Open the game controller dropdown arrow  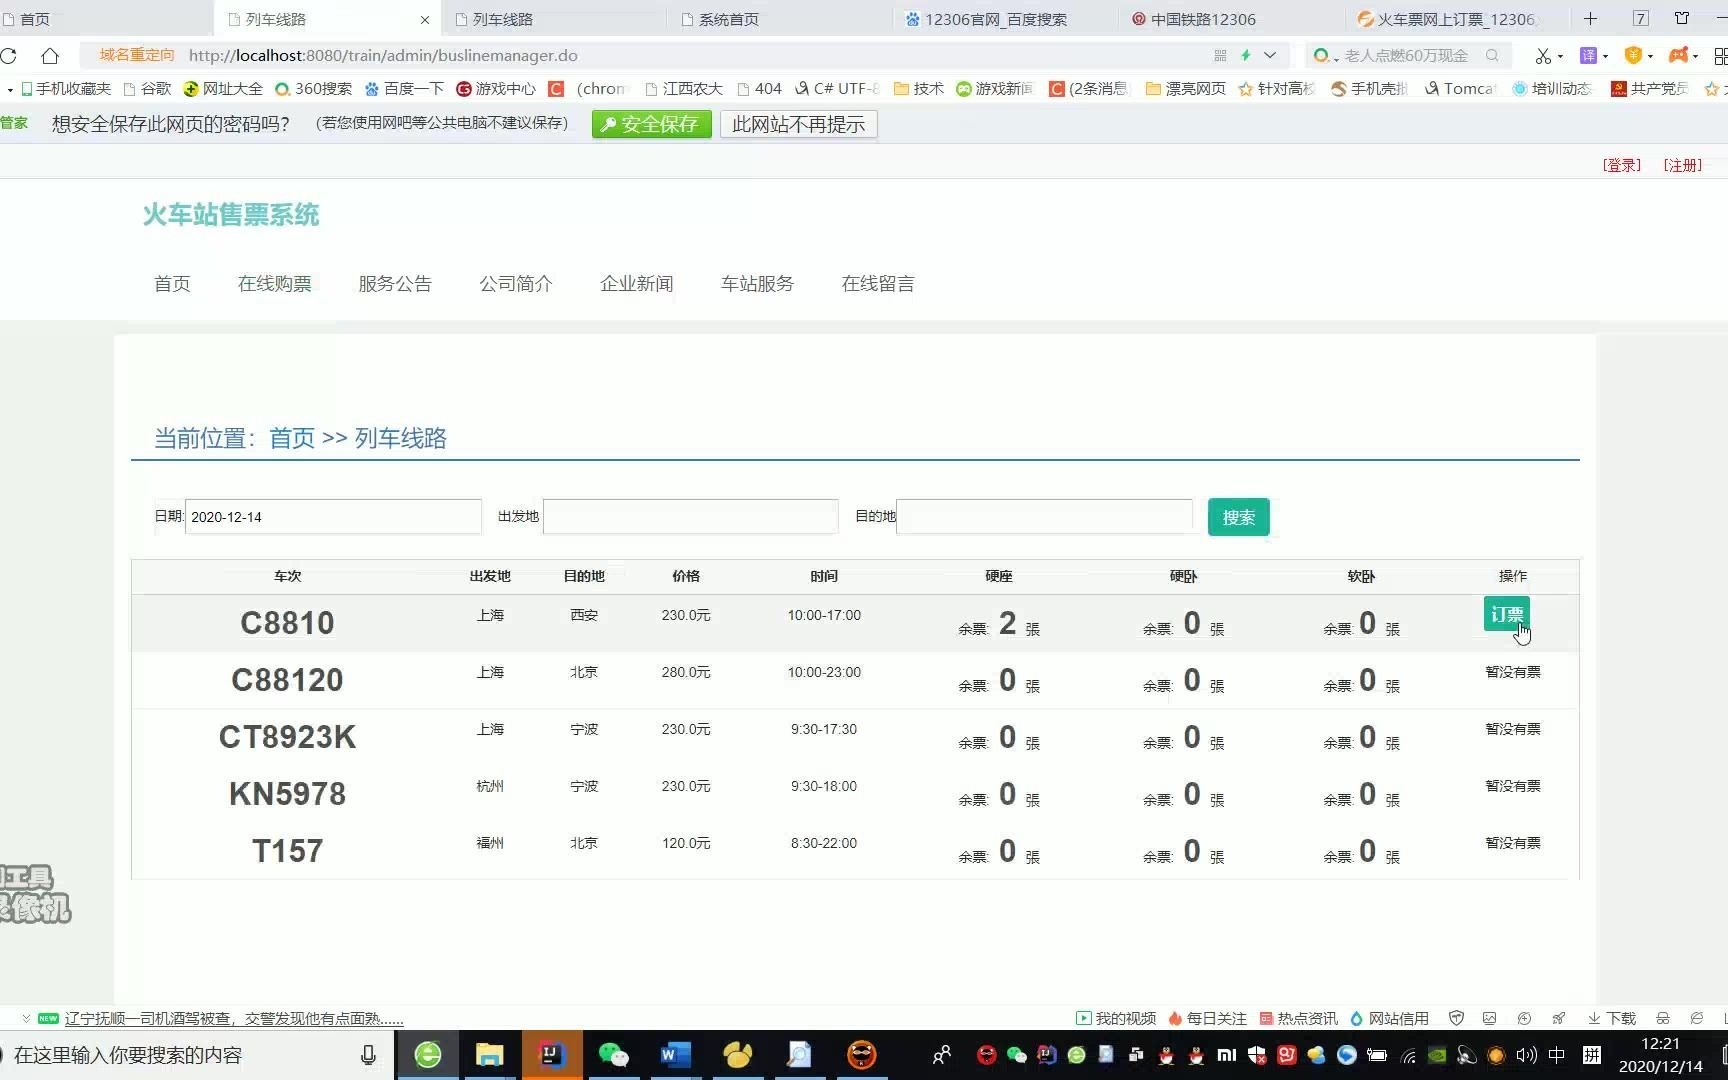[1695, 57]
